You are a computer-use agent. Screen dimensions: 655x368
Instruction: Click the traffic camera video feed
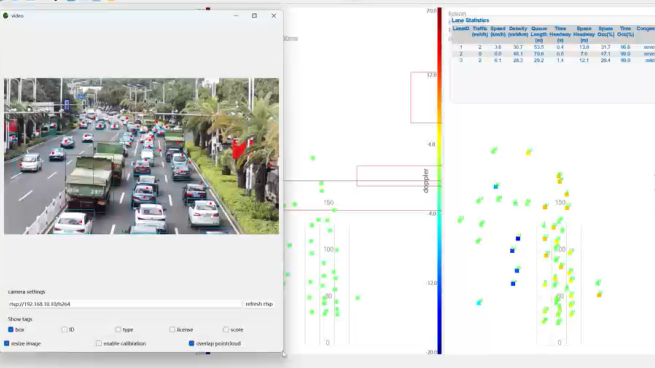[142, 156]
